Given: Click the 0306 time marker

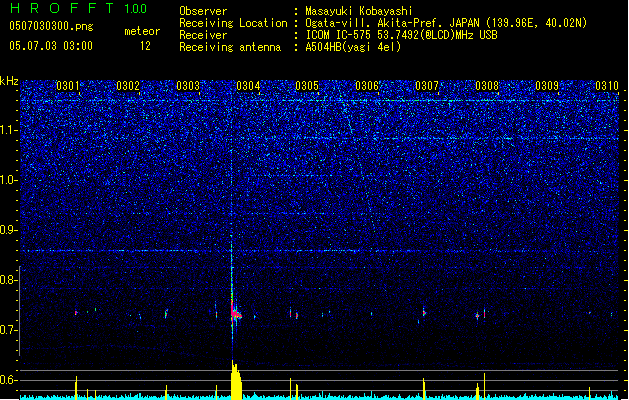Looking at the screenshot, I should 367,86.
